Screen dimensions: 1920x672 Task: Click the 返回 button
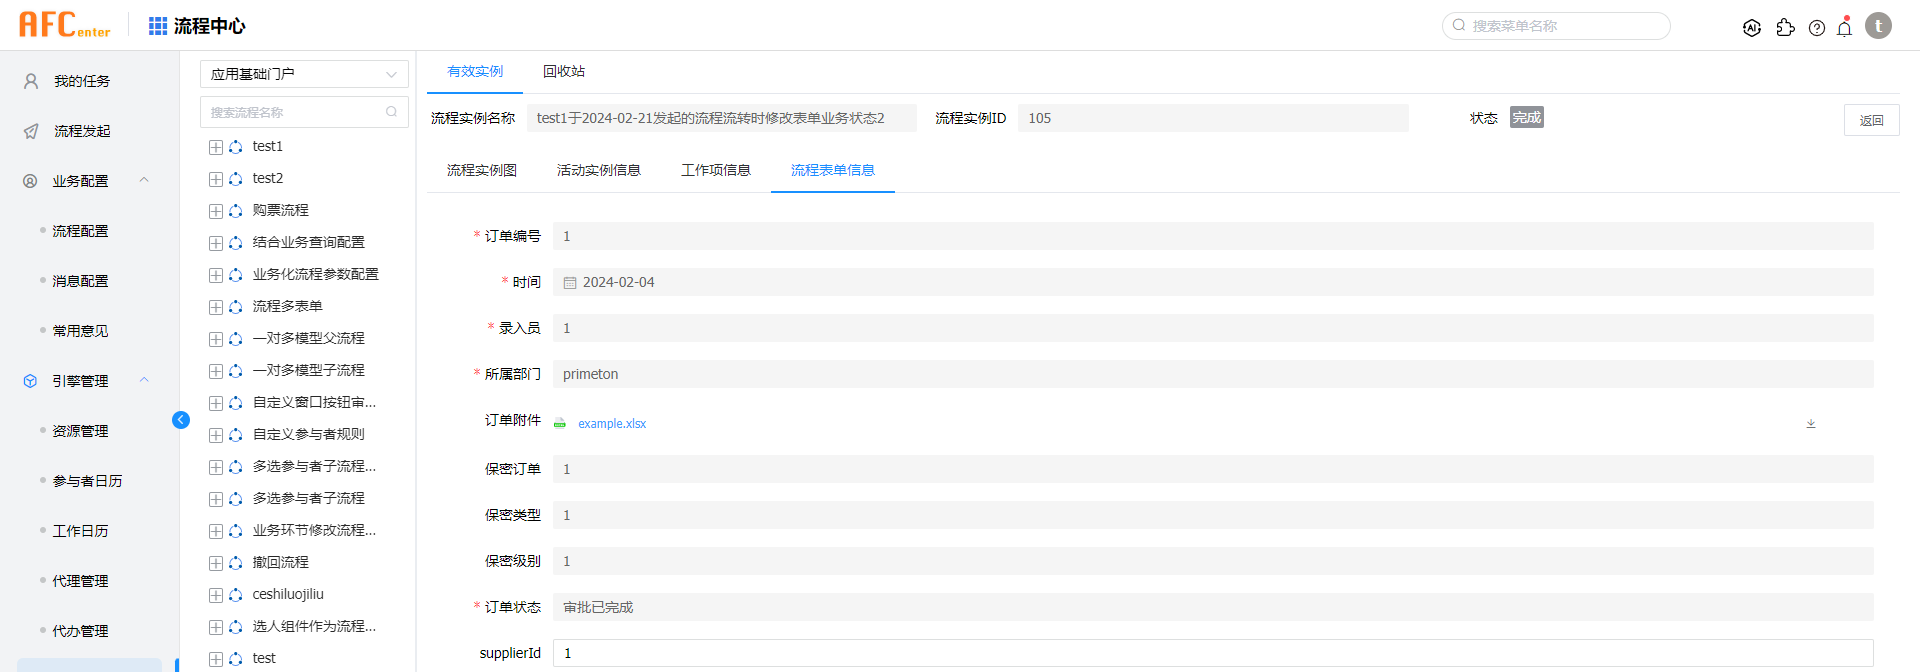point(1871,120)
